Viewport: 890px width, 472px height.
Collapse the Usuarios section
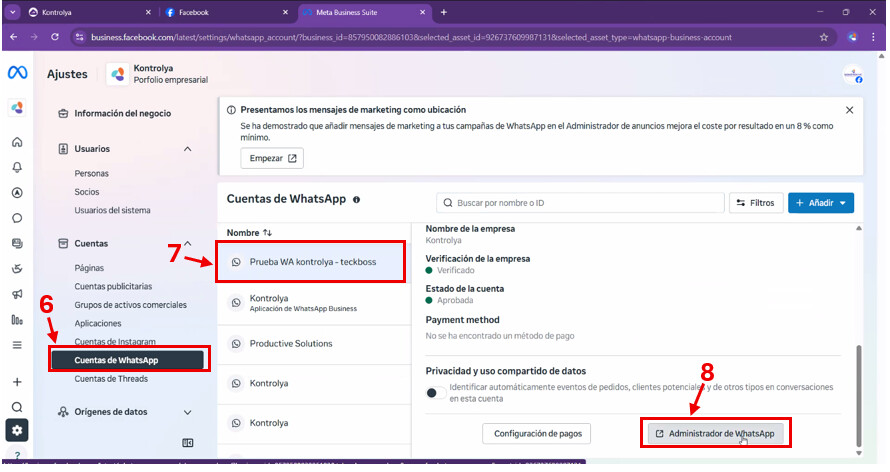coord(188,149)
